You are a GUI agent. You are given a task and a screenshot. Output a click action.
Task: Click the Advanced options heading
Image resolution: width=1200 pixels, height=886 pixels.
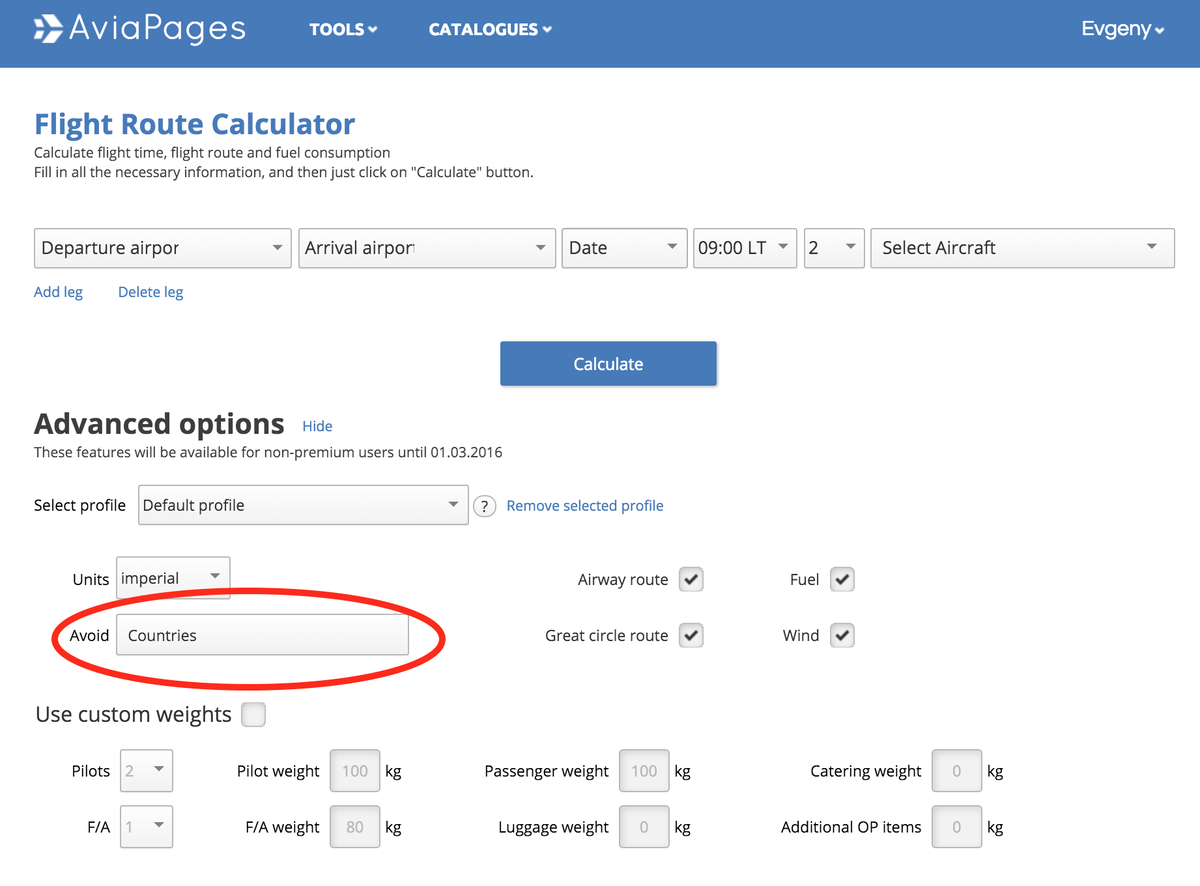pos(159,424)
